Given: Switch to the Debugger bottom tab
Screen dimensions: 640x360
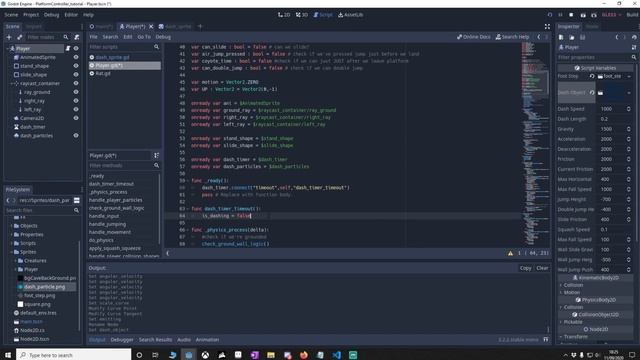Looking at the screenshot, I should (122, 340).
